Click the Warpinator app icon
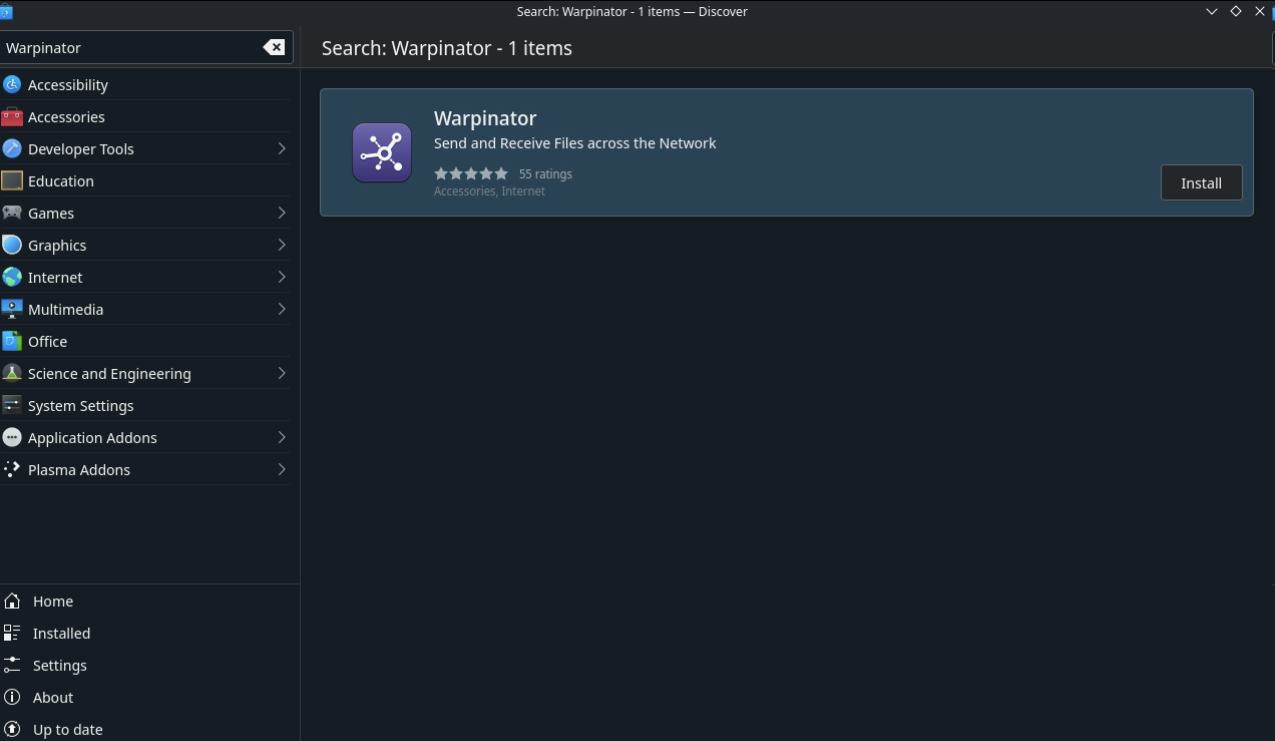The width and height of the screenshot is (1275, 741). 382,153
